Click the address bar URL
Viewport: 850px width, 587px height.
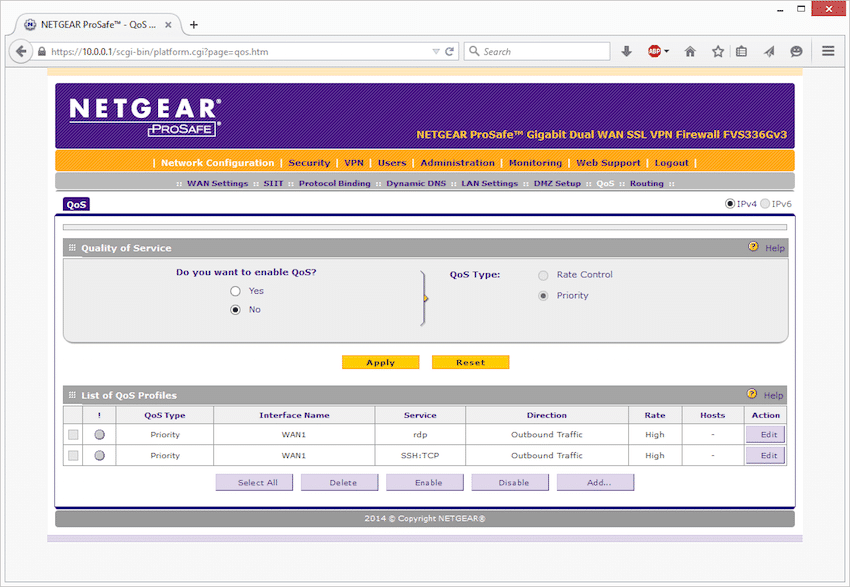[x=159, y=52]
